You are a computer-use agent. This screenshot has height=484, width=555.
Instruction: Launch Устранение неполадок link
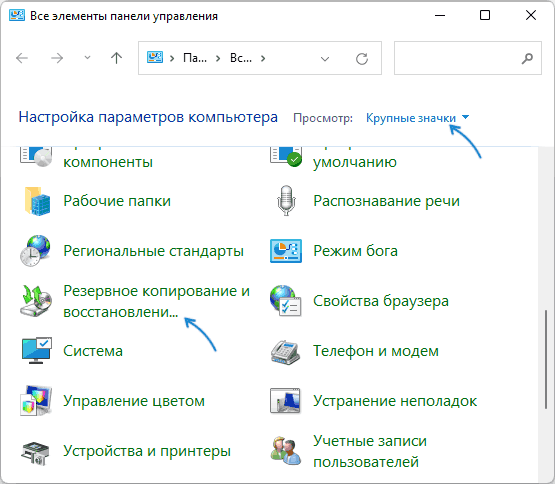coord(395,401)
